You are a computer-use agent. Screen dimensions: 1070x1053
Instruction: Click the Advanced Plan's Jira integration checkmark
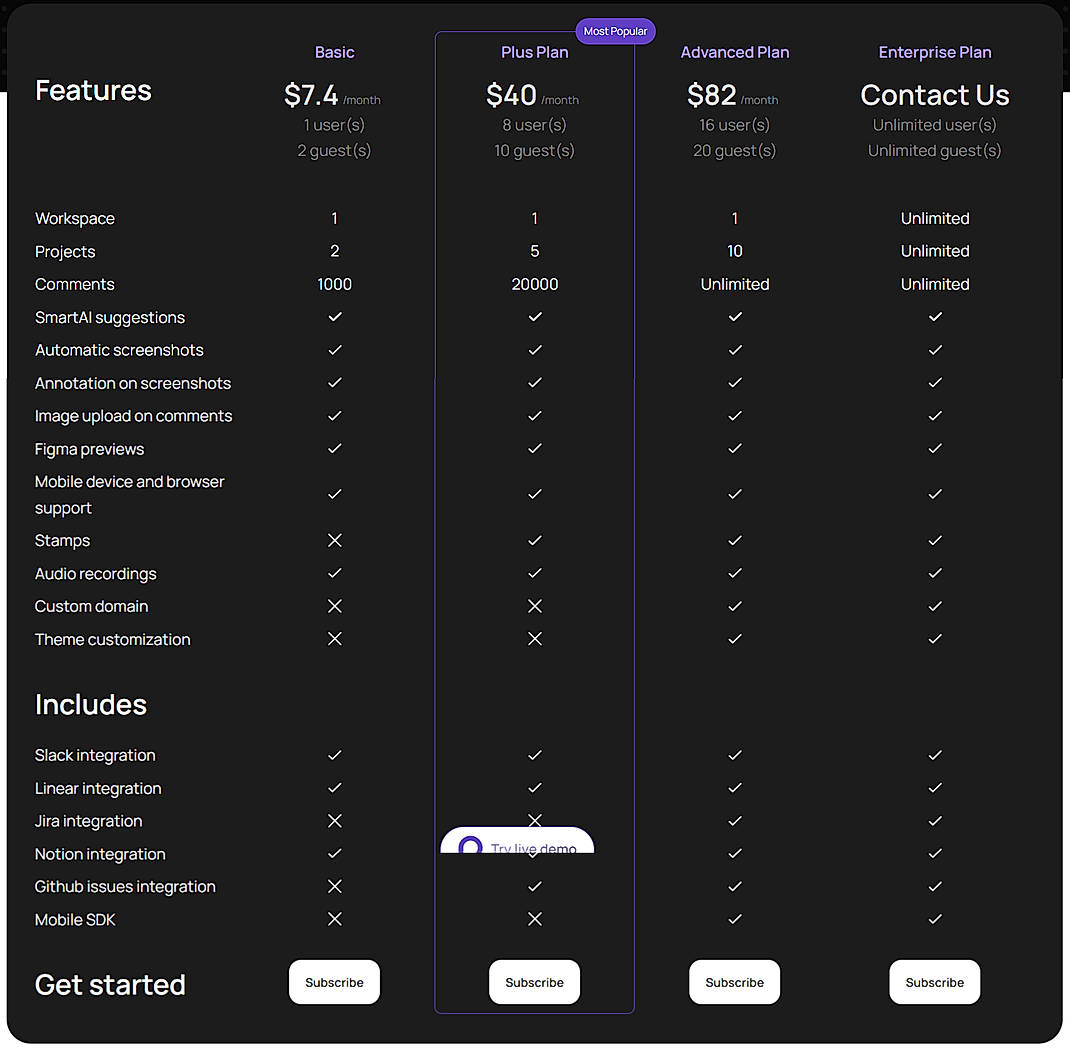(735, 821)
